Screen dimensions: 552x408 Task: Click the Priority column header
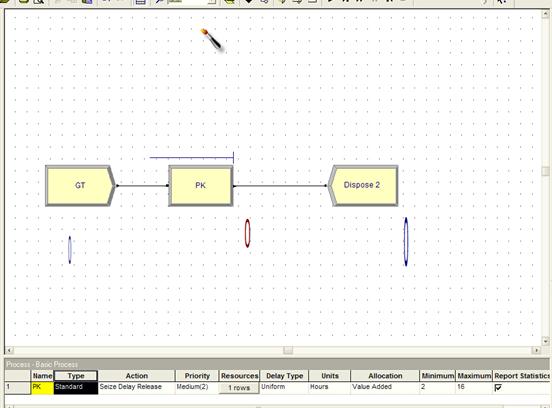click(197, 376)
